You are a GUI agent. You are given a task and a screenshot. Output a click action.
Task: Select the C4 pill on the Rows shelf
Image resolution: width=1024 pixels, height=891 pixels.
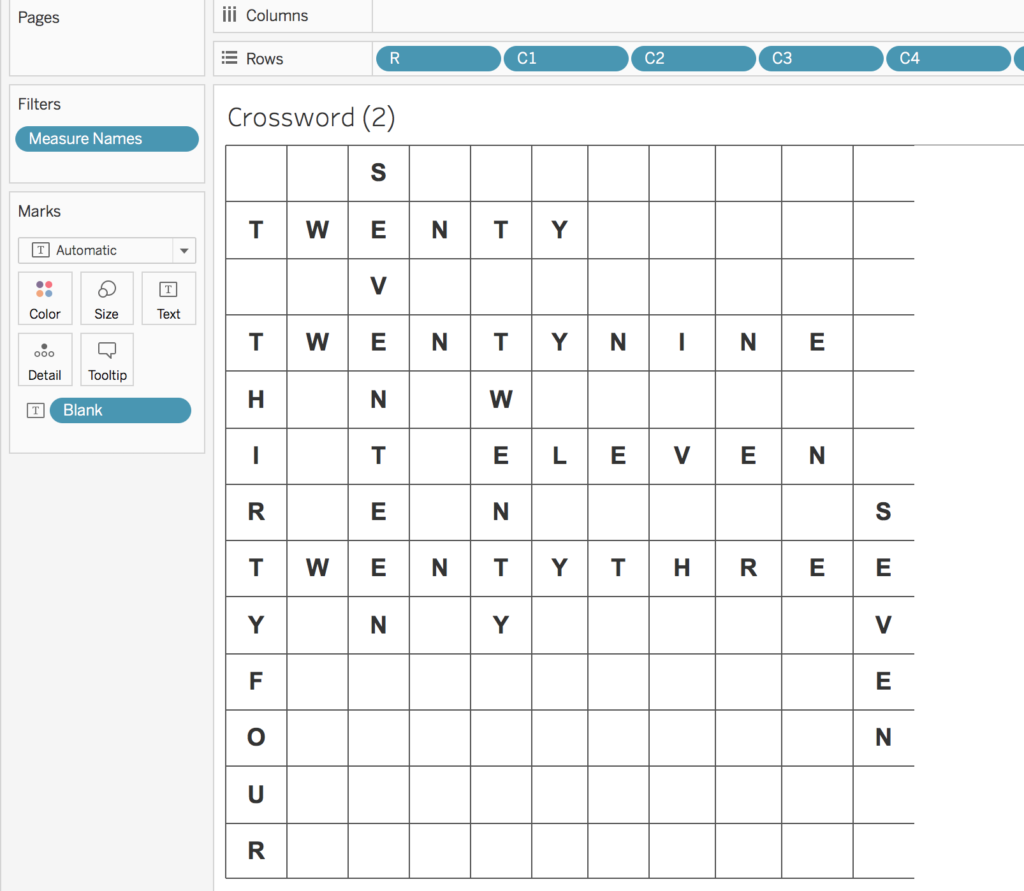[x=947, y=58]
